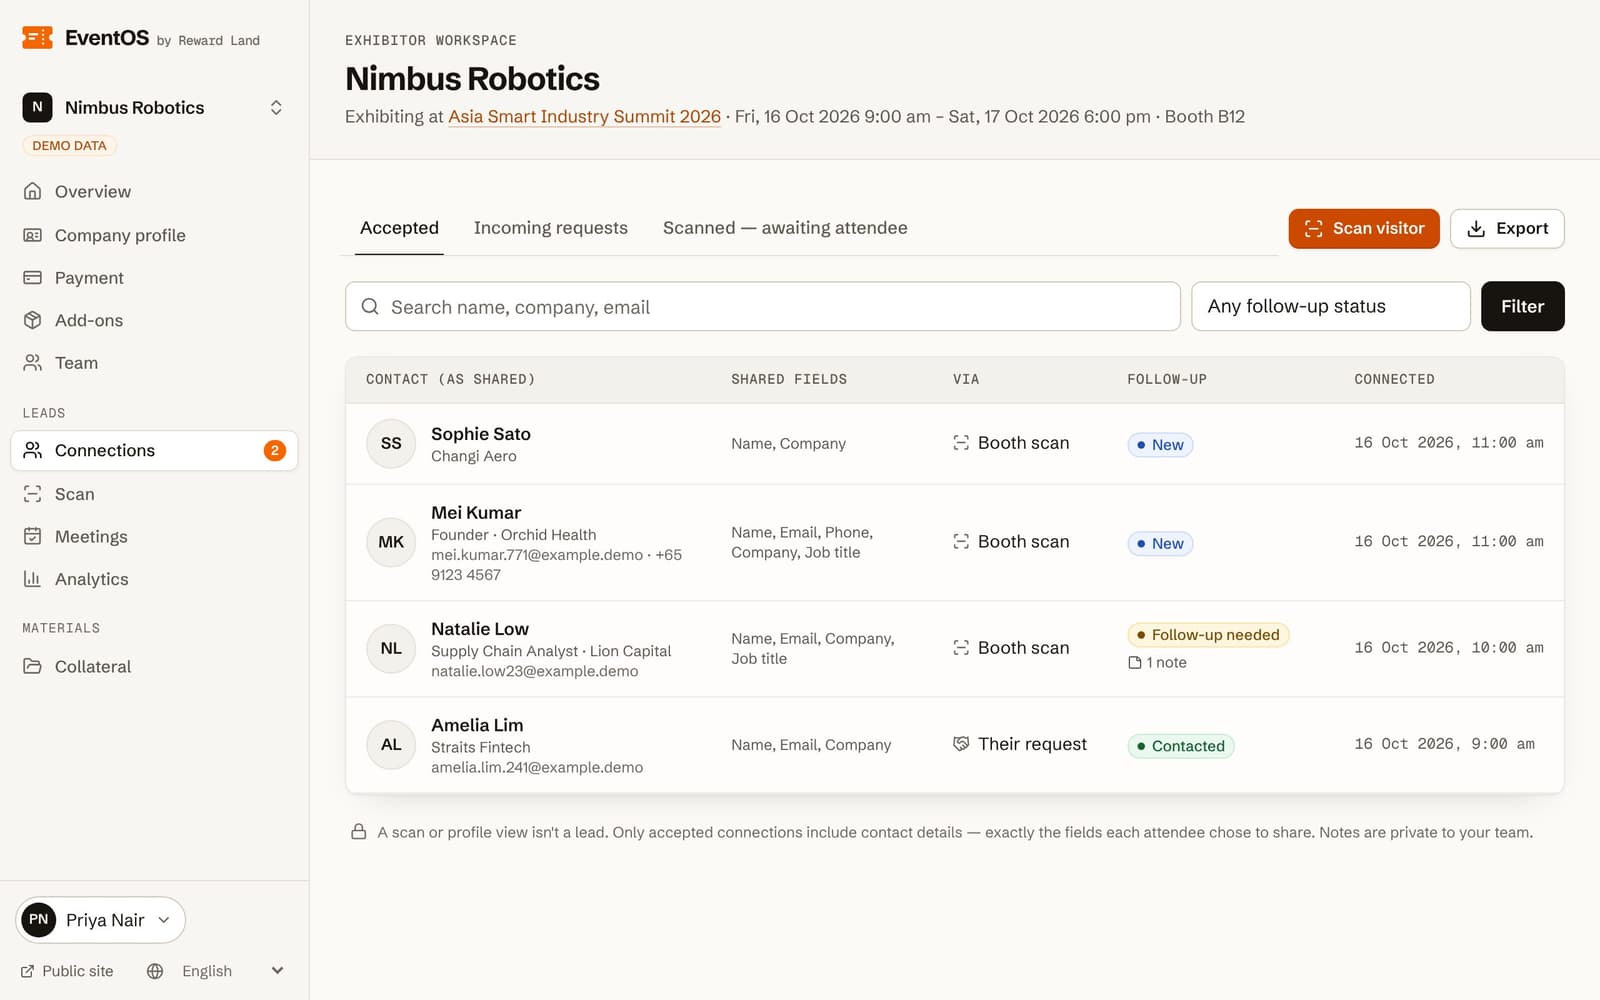
Task: Open the Priya Nair user menu
Action: tap(100, 920)
